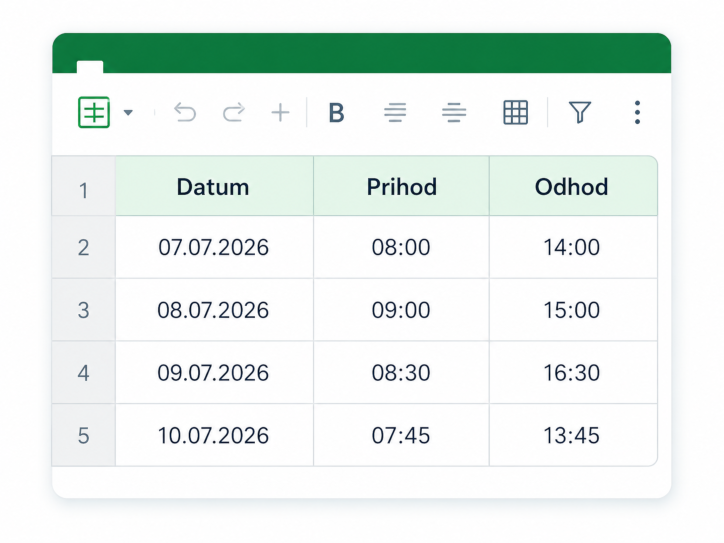Viewport: 724px width, 543px height.
Task: Click the green spreadsheet table icon
Action: tap(94, 112)
